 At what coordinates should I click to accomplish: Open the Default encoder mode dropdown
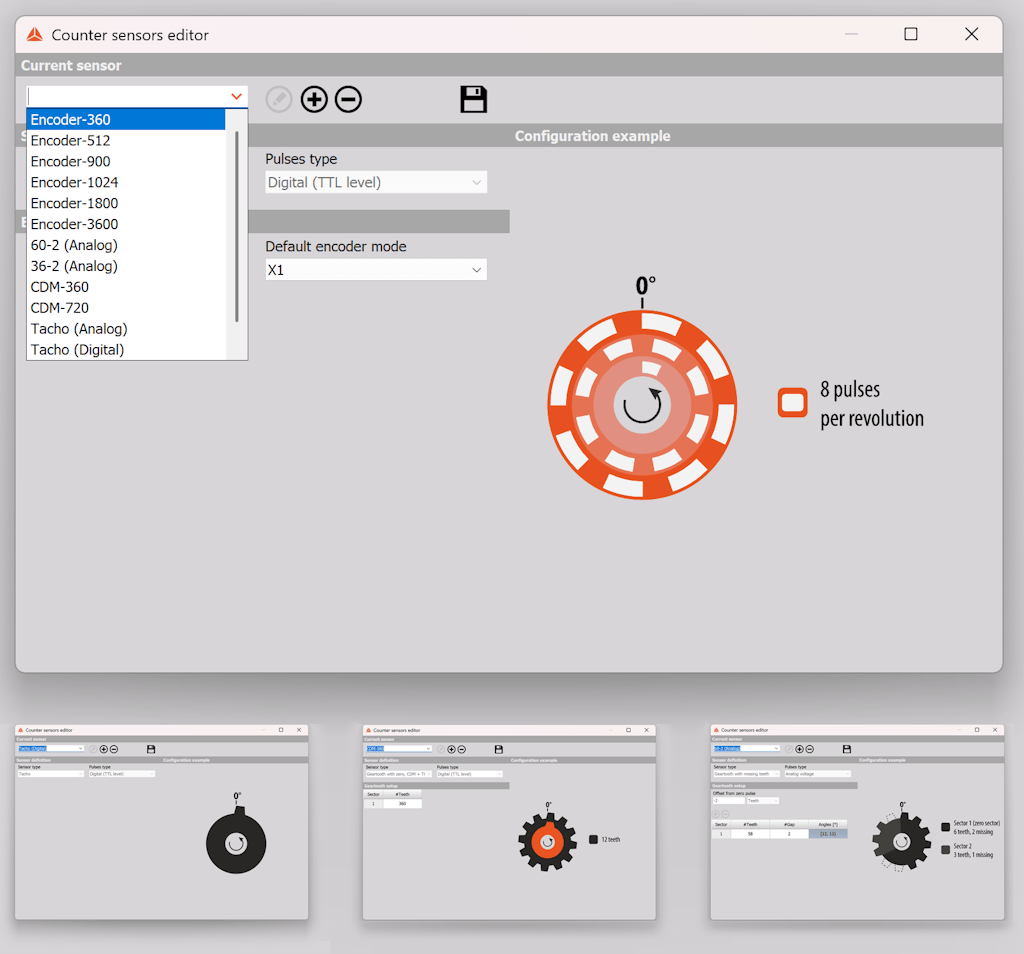pos(376,270)
